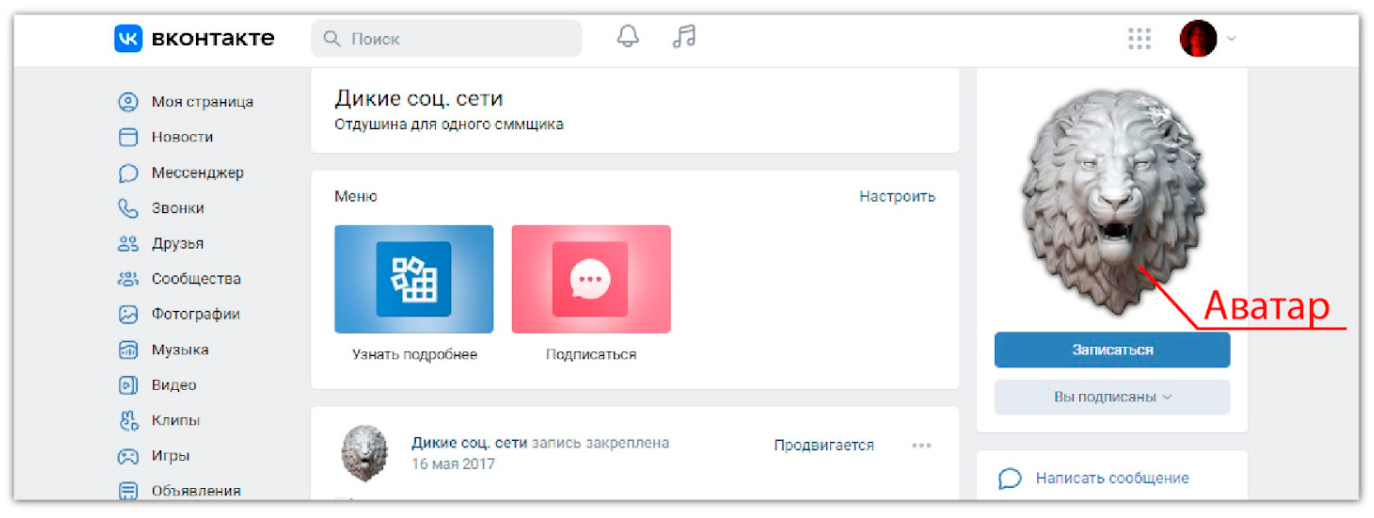The image size is (1374, 518).
Task: Click the VK logo icon
Action: click(128, 39)
